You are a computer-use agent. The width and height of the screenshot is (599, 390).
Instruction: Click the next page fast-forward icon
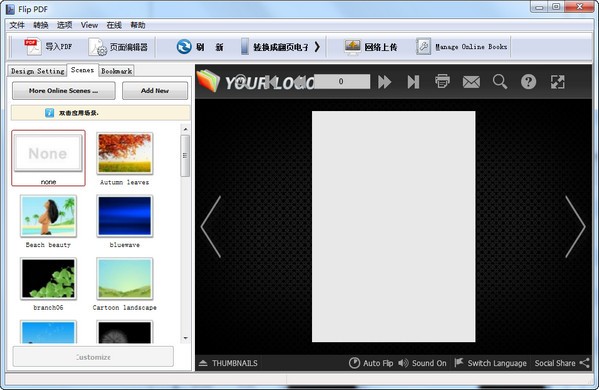tap(384, 82)
